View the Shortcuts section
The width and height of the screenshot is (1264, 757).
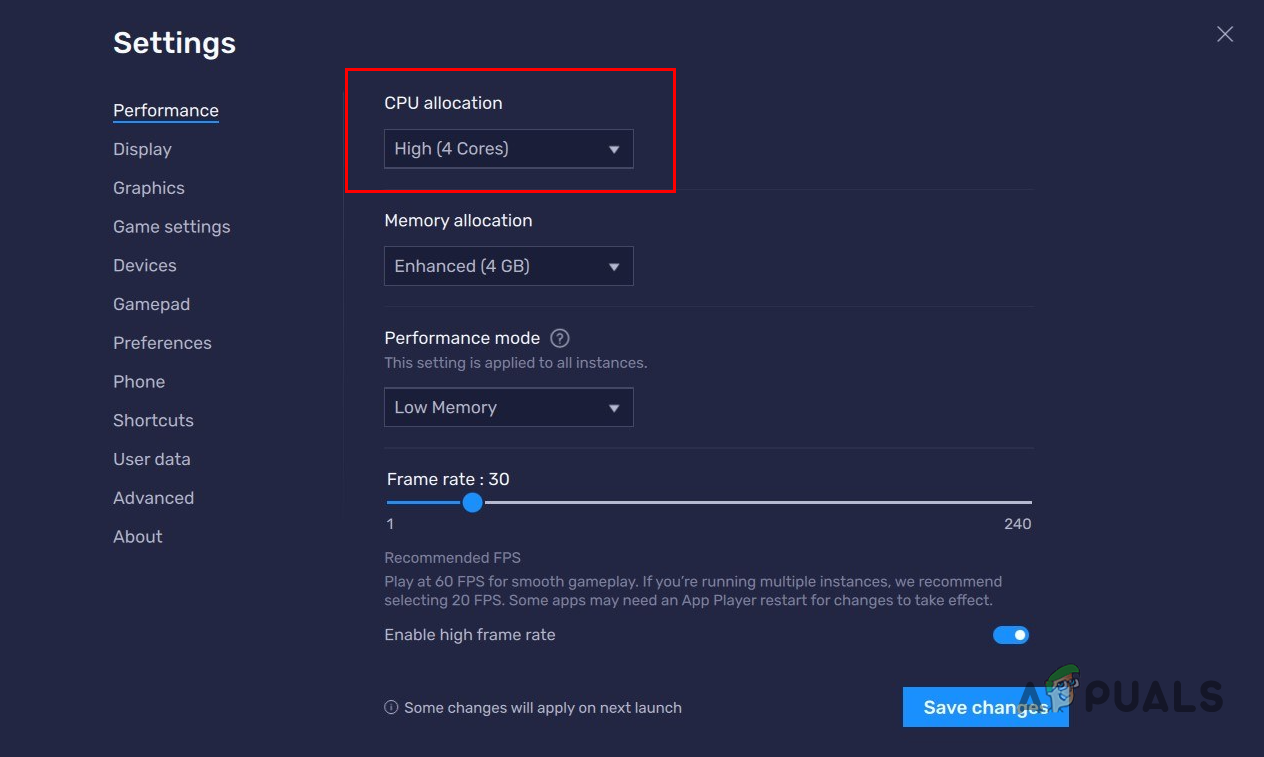click(153, 420)
